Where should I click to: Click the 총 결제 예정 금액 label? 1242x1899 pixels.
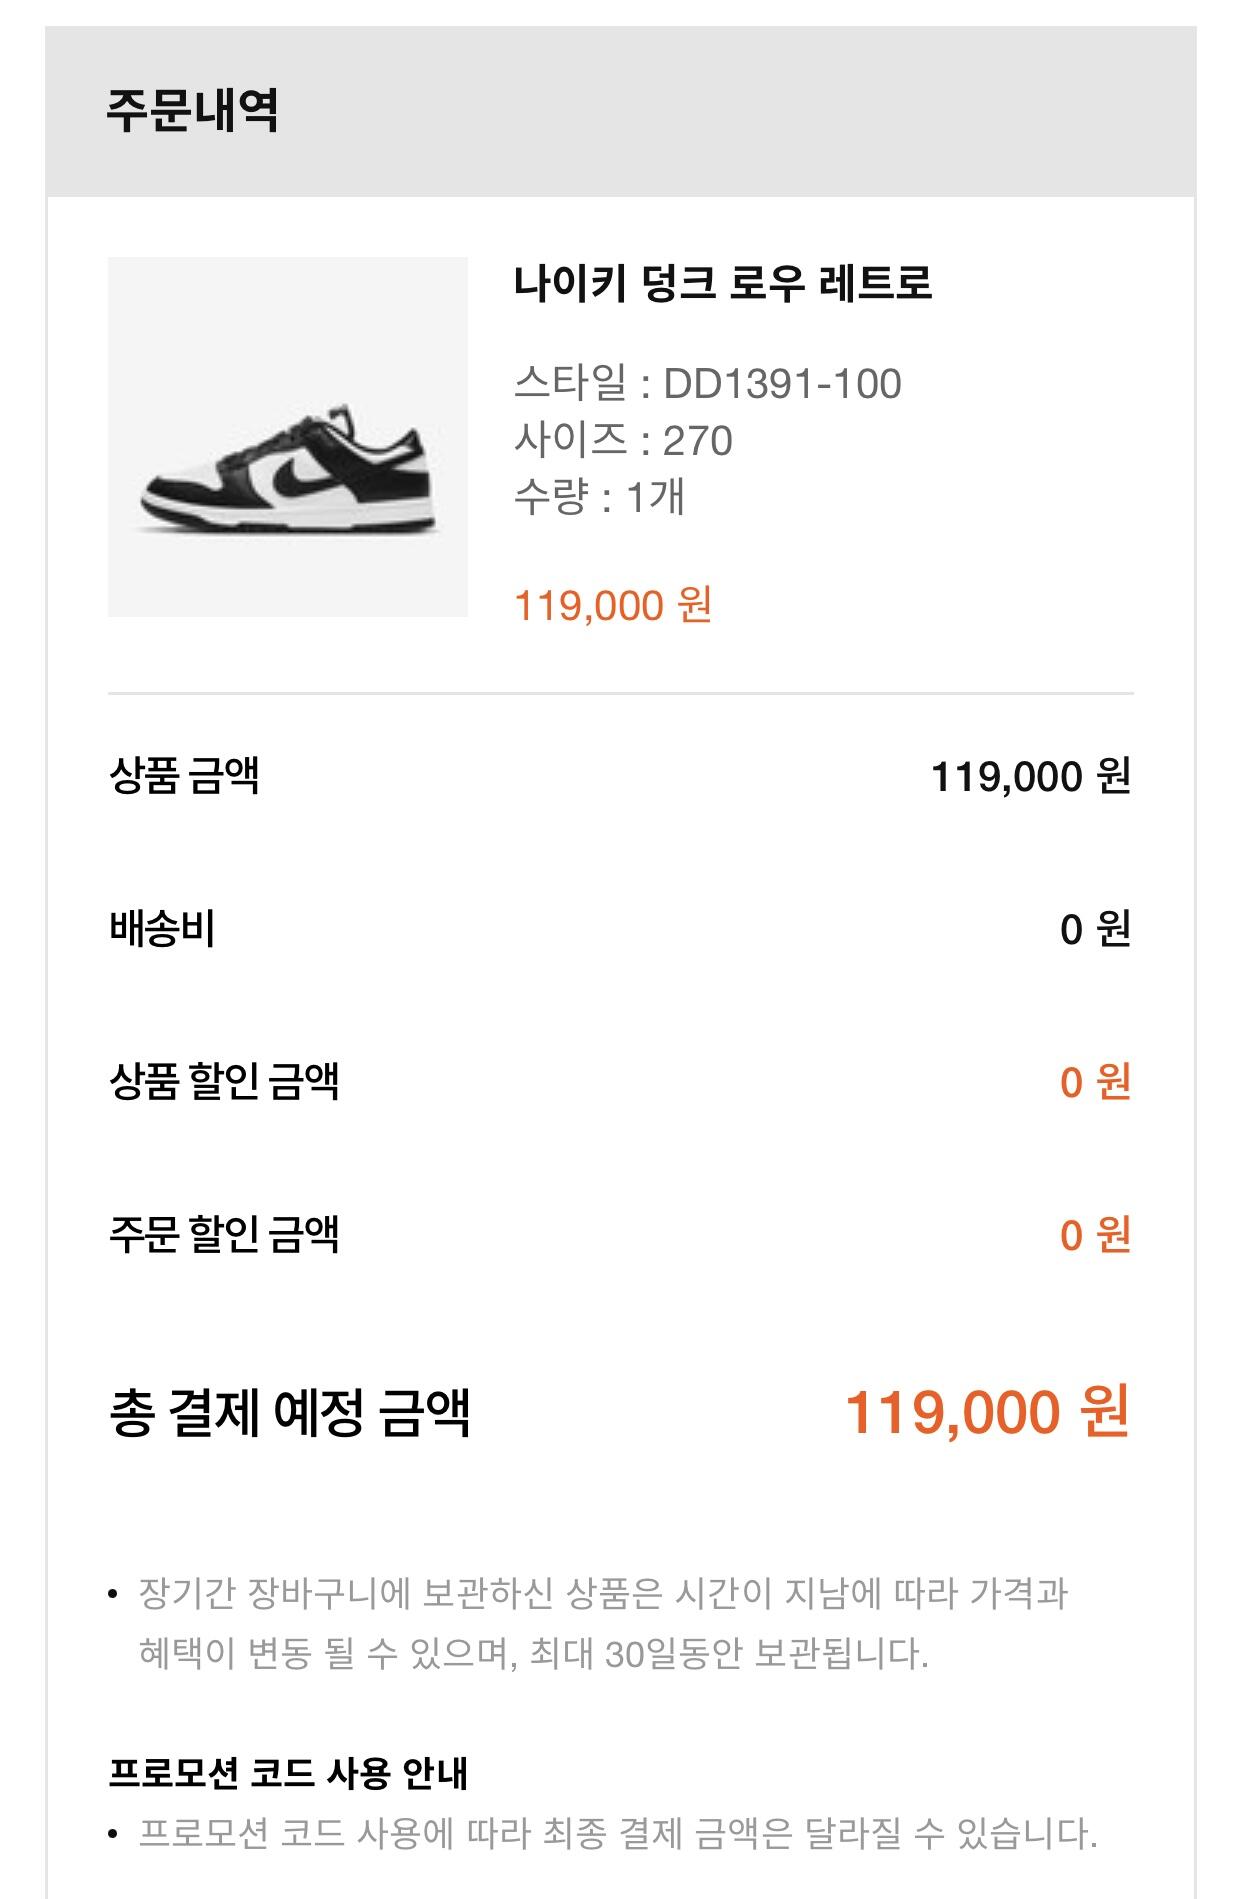pyautogui.click(x=289, y=1412)
